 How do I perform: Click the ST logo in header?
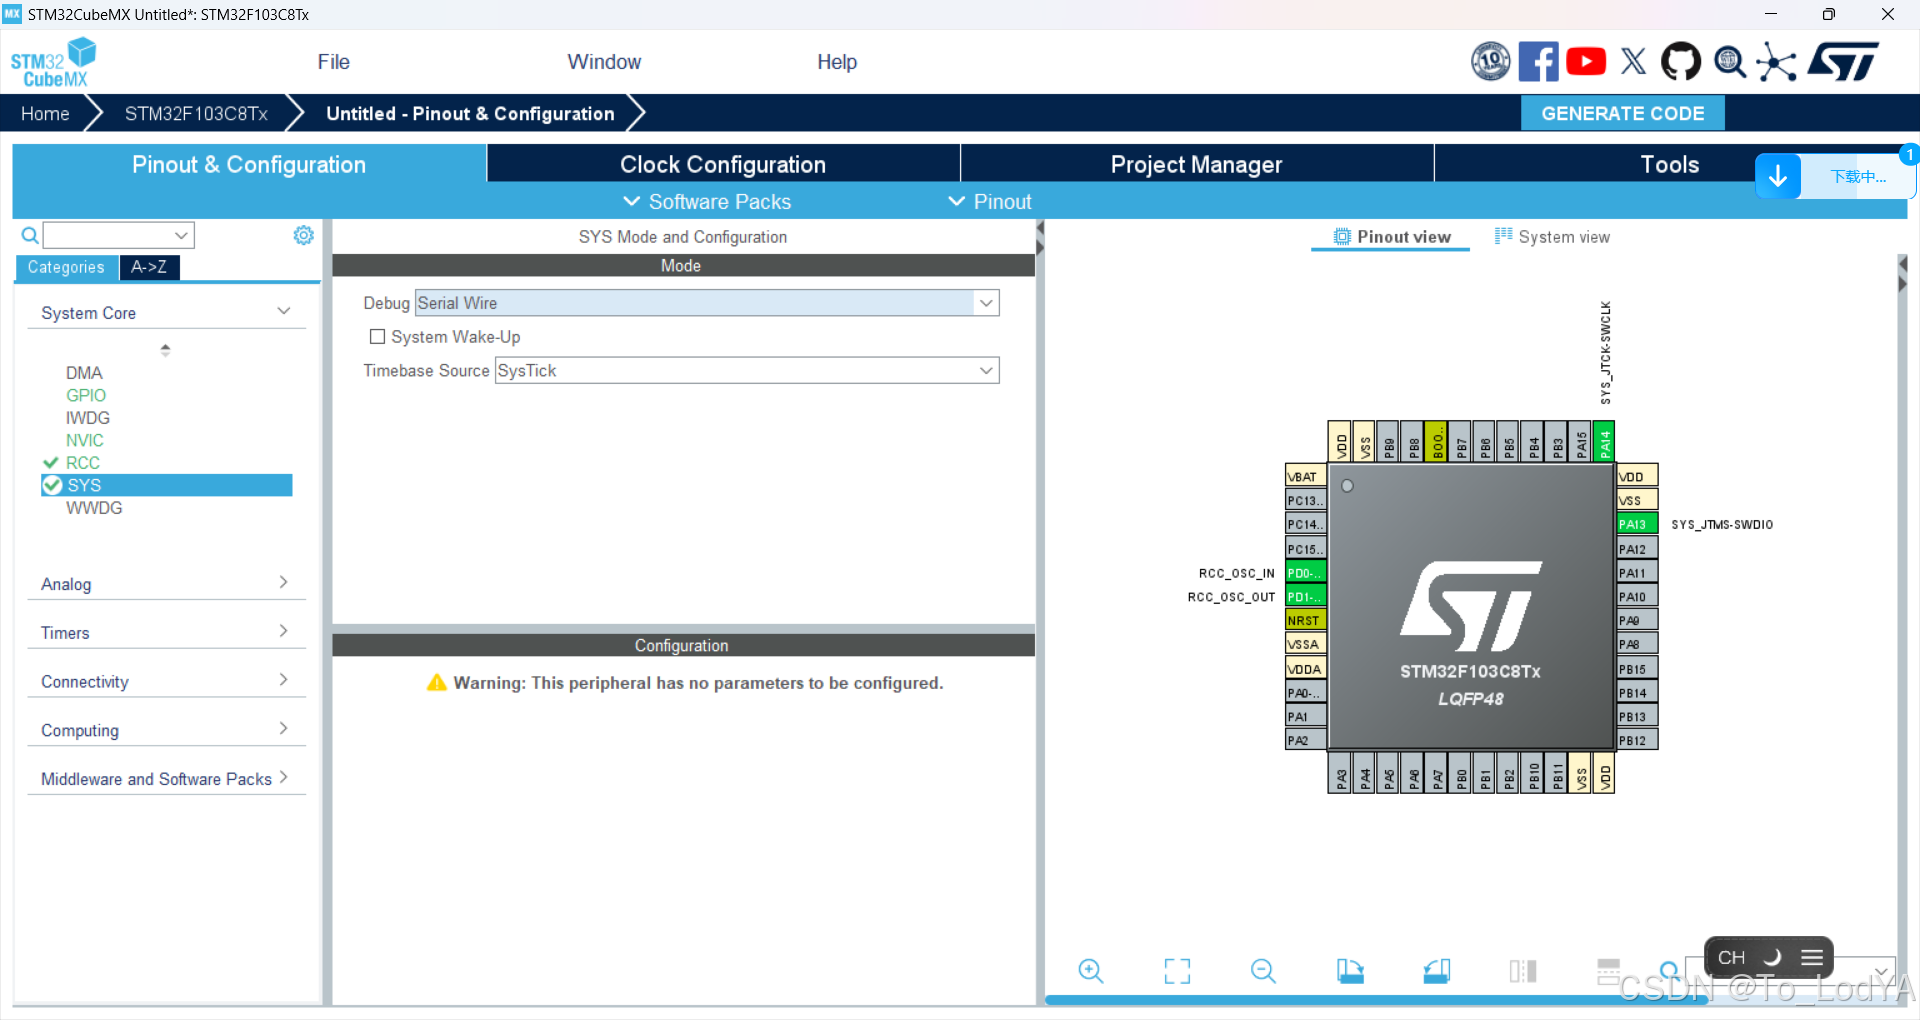tap(1844, 62)
